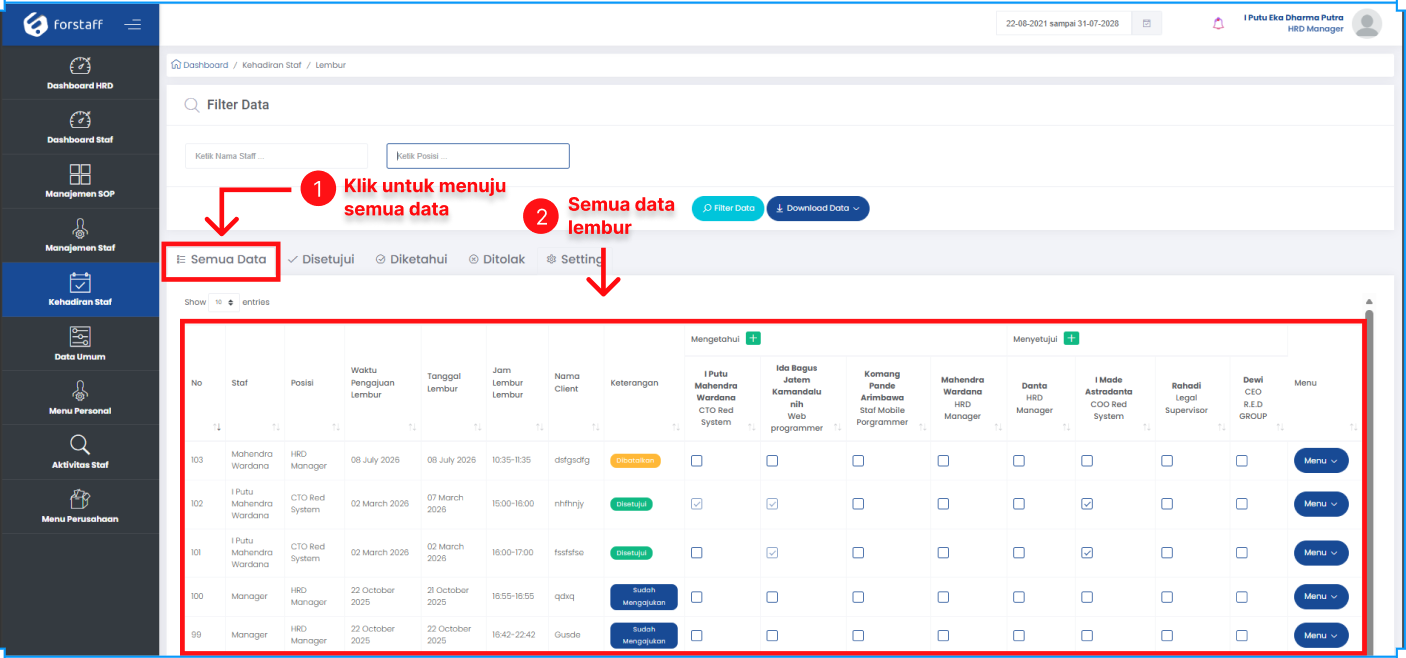
Task: Click Disetujui status badge in row 102
Action: click(631, 504)
